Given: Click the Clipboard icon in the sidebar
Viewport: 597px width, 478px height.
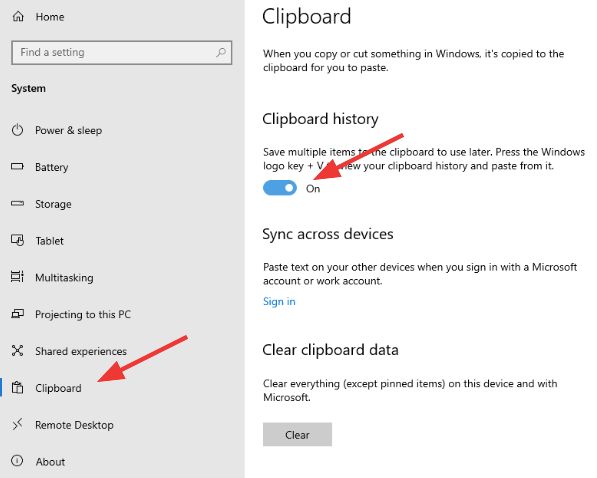Looking at the screenshot, I should point(17,388).
